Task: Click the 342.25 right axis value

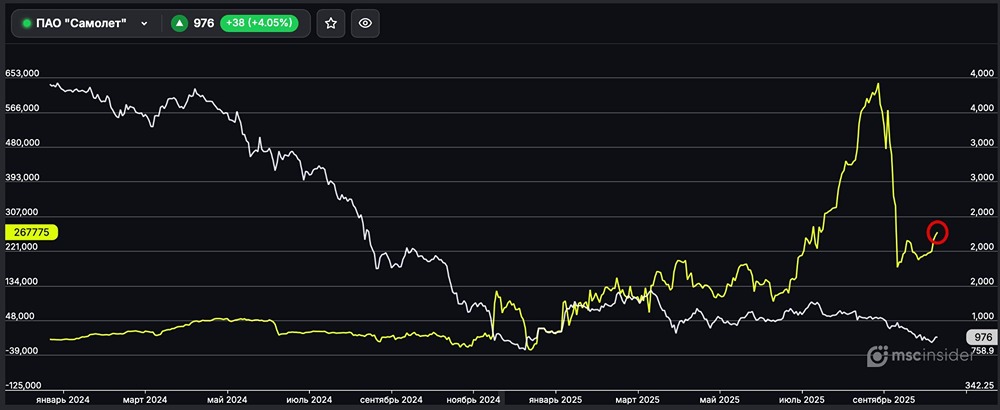Action: (980, 385)
